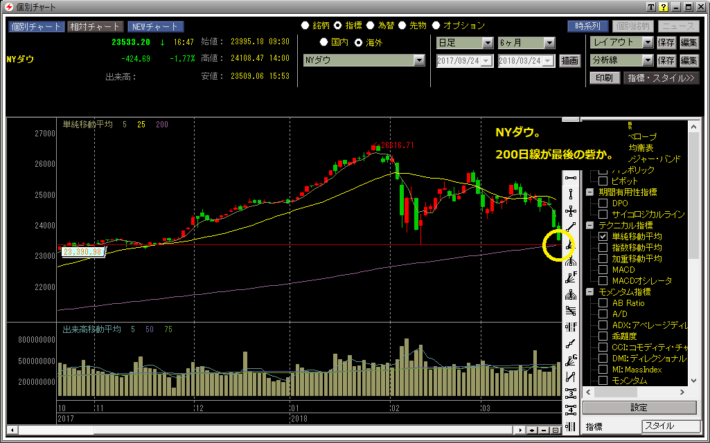Enable the 乖離度 checkbox
Viewport: 710px width, 443px height.
(603, 336)
